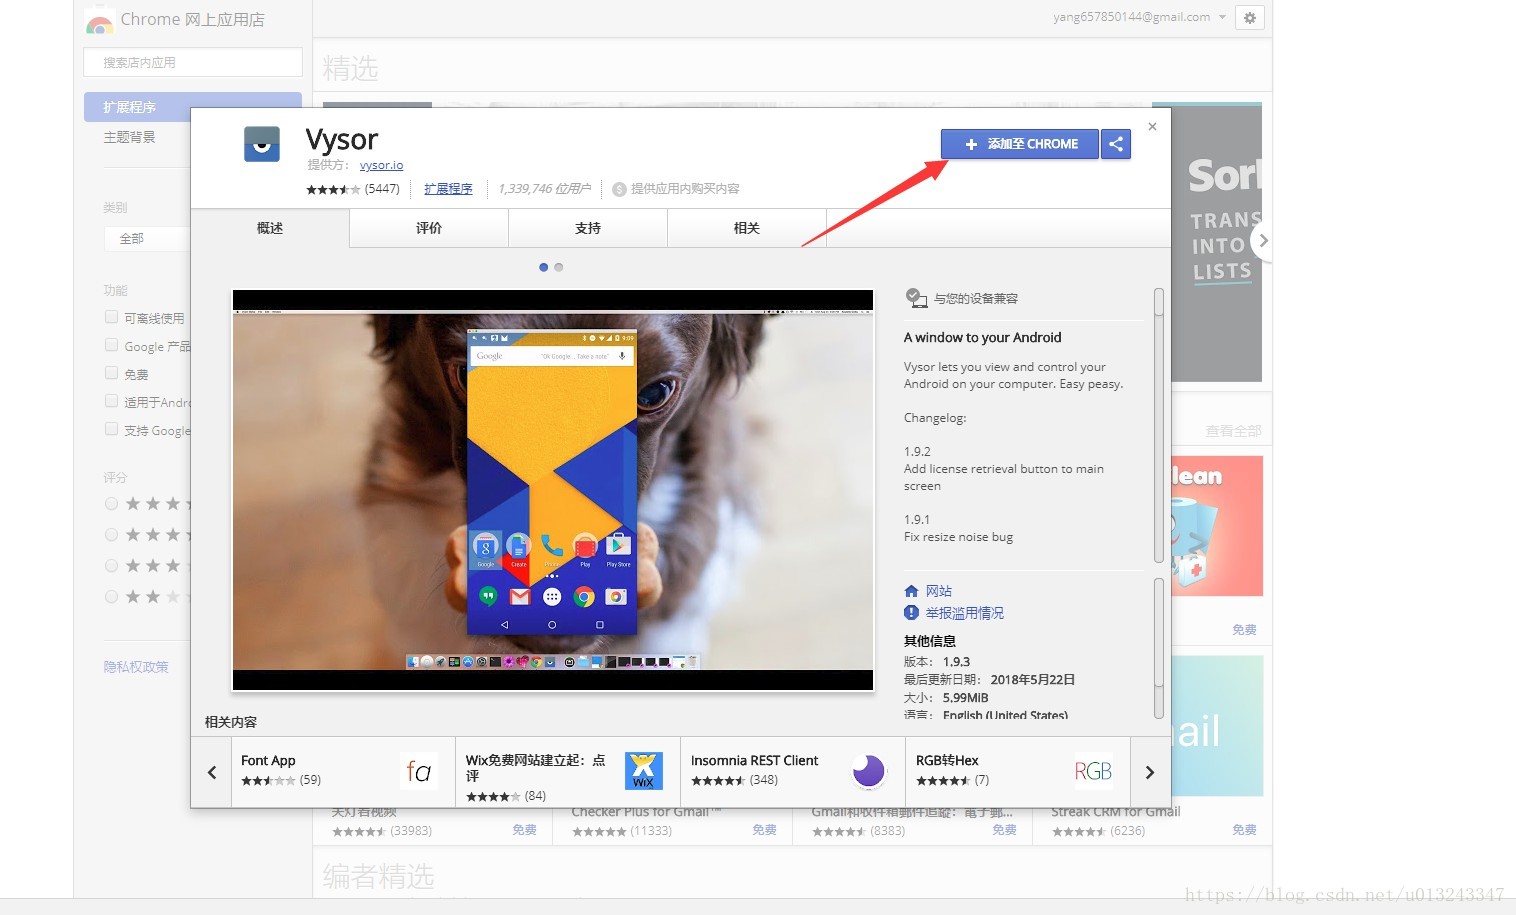
Task: Click the RGB转Hex icon
Action: pos(1093,771)
